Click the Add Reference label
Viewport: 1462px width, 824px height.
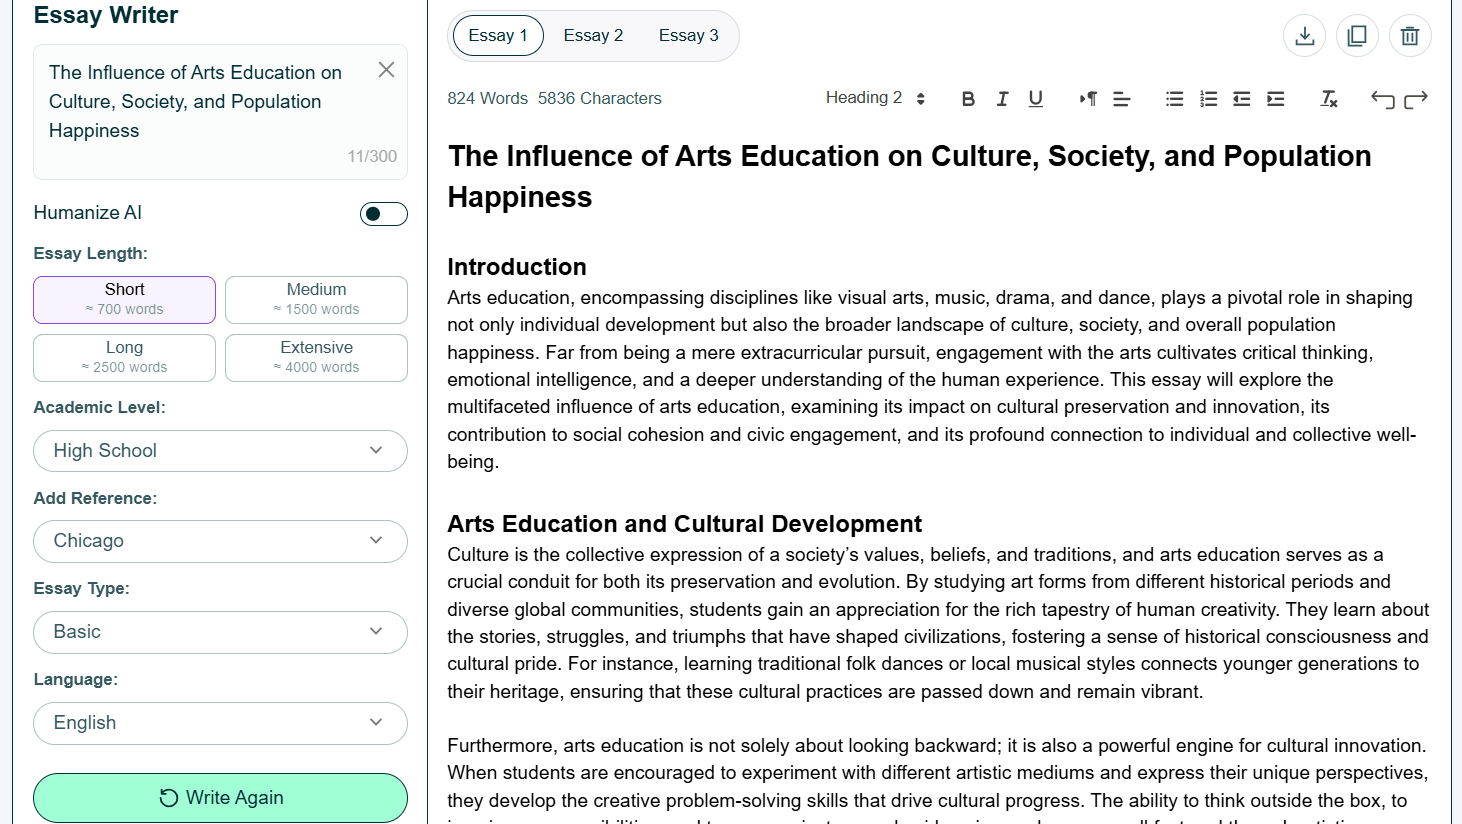pyautogui.click(x=95, y=498)
